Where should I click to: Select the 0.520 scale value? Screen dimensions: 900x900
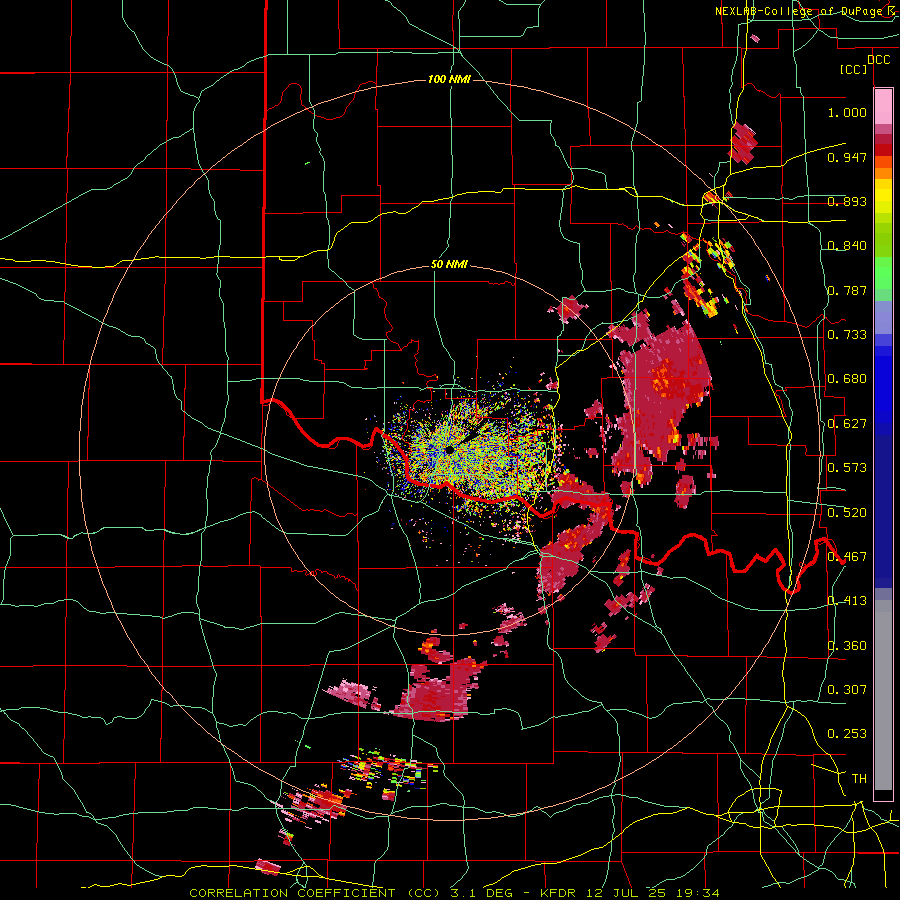pyautogui.click(x=847, y=513)
